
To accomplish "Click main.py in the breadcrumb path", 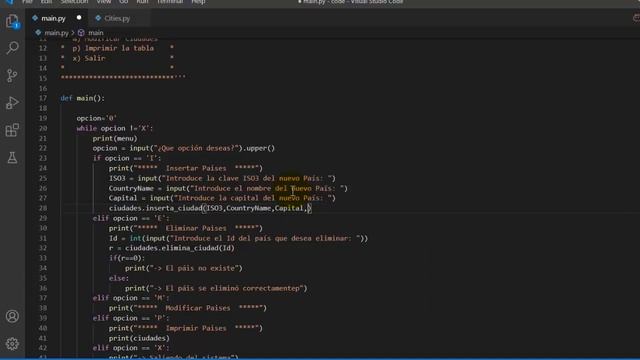I will (x=56, y=33).
